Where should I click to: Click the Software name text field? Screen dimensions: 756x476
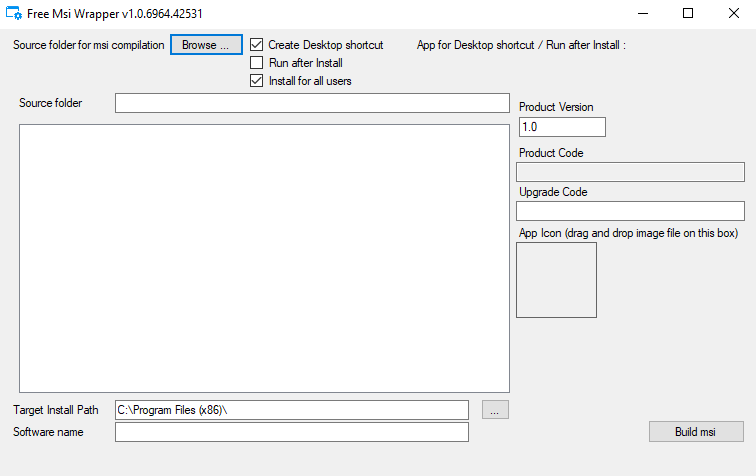(291, 432)
